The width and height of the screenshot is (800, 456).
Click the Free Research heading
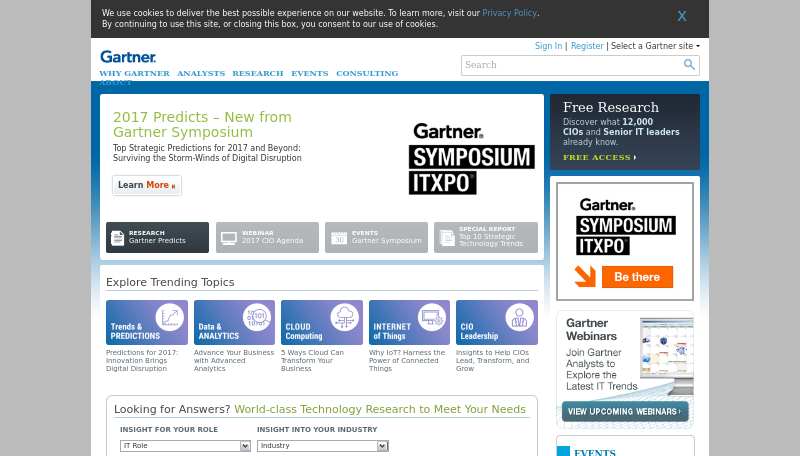point(611,108)
